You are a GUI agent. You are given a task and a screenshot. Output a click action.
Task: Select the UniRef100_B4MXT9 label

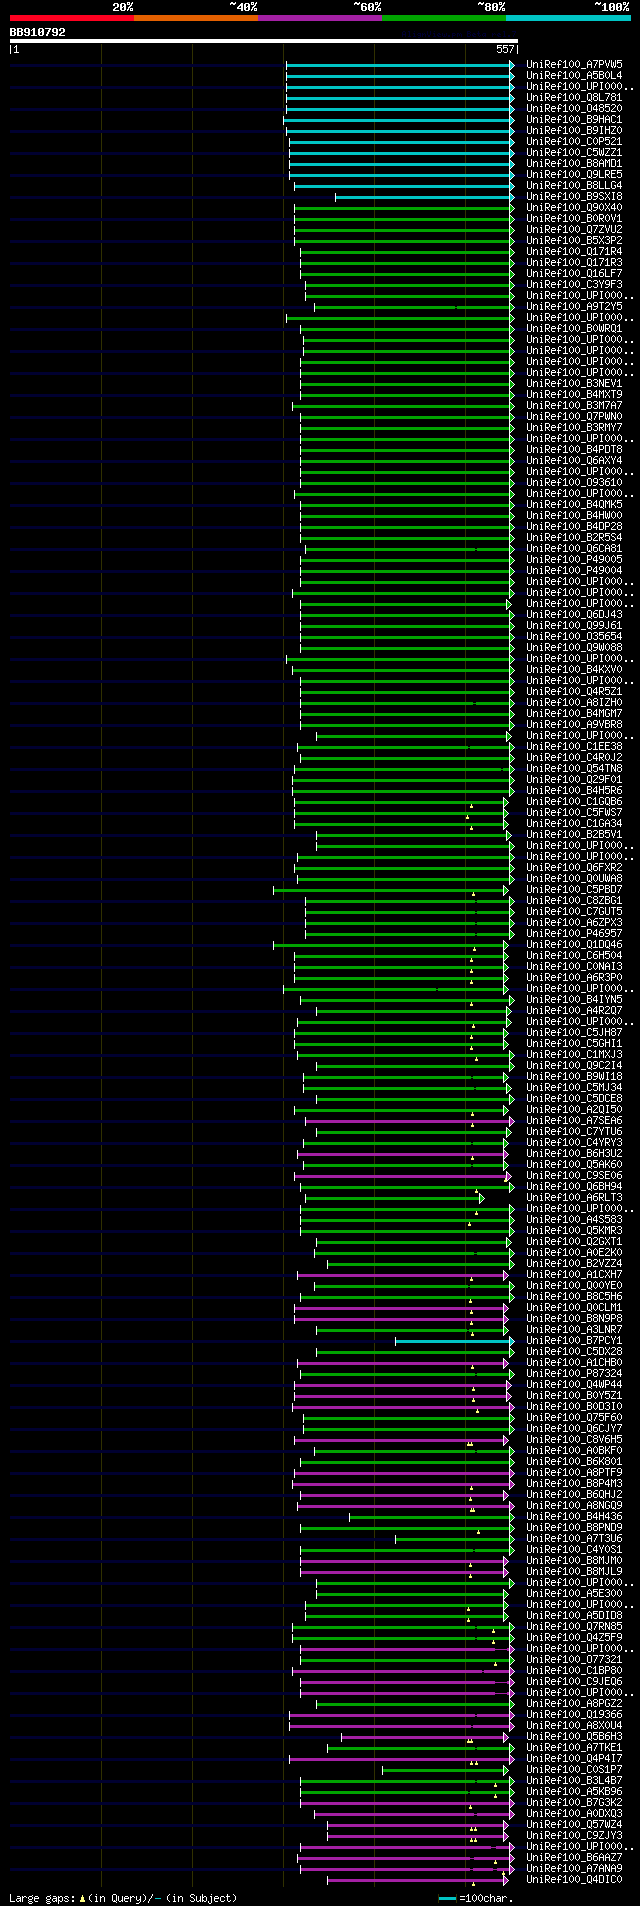[x=574, y=394]
